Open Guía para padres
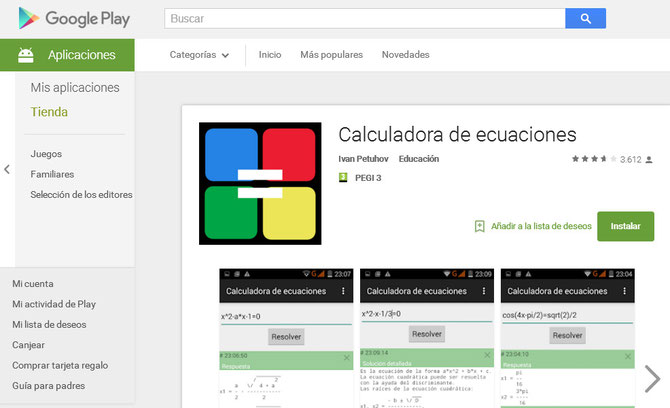Viewport: 670px width, 408px height. click(x=48, y=386)
